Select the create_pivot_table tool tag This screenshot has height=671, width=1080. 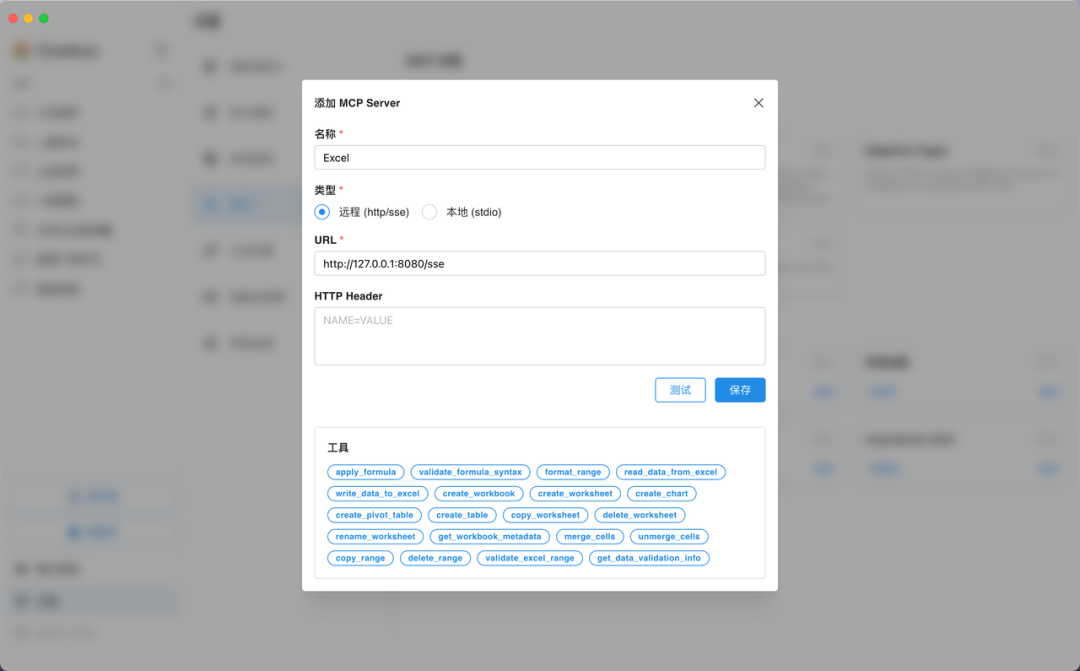tap(374, 515)
